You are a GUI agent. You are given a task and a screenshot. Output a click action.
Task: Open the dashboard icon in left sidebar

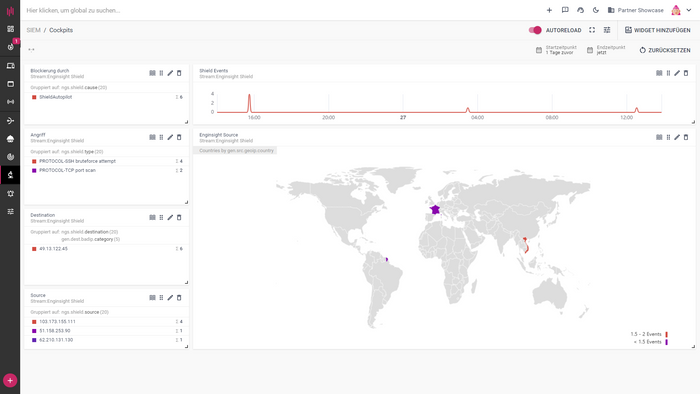[x=10, y=29]
